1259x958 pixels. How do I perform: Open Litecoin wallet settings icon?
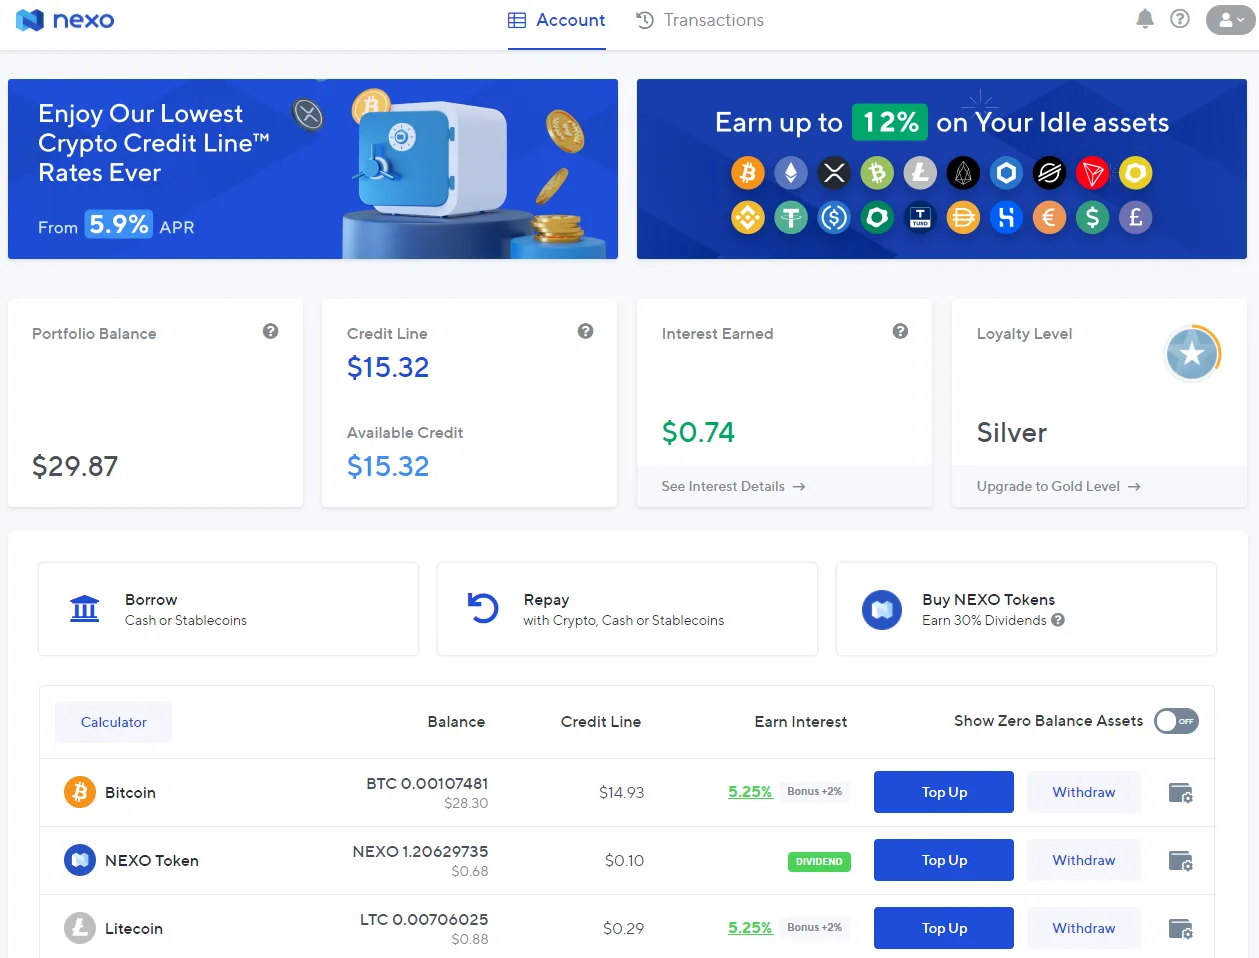(1181, 929)
